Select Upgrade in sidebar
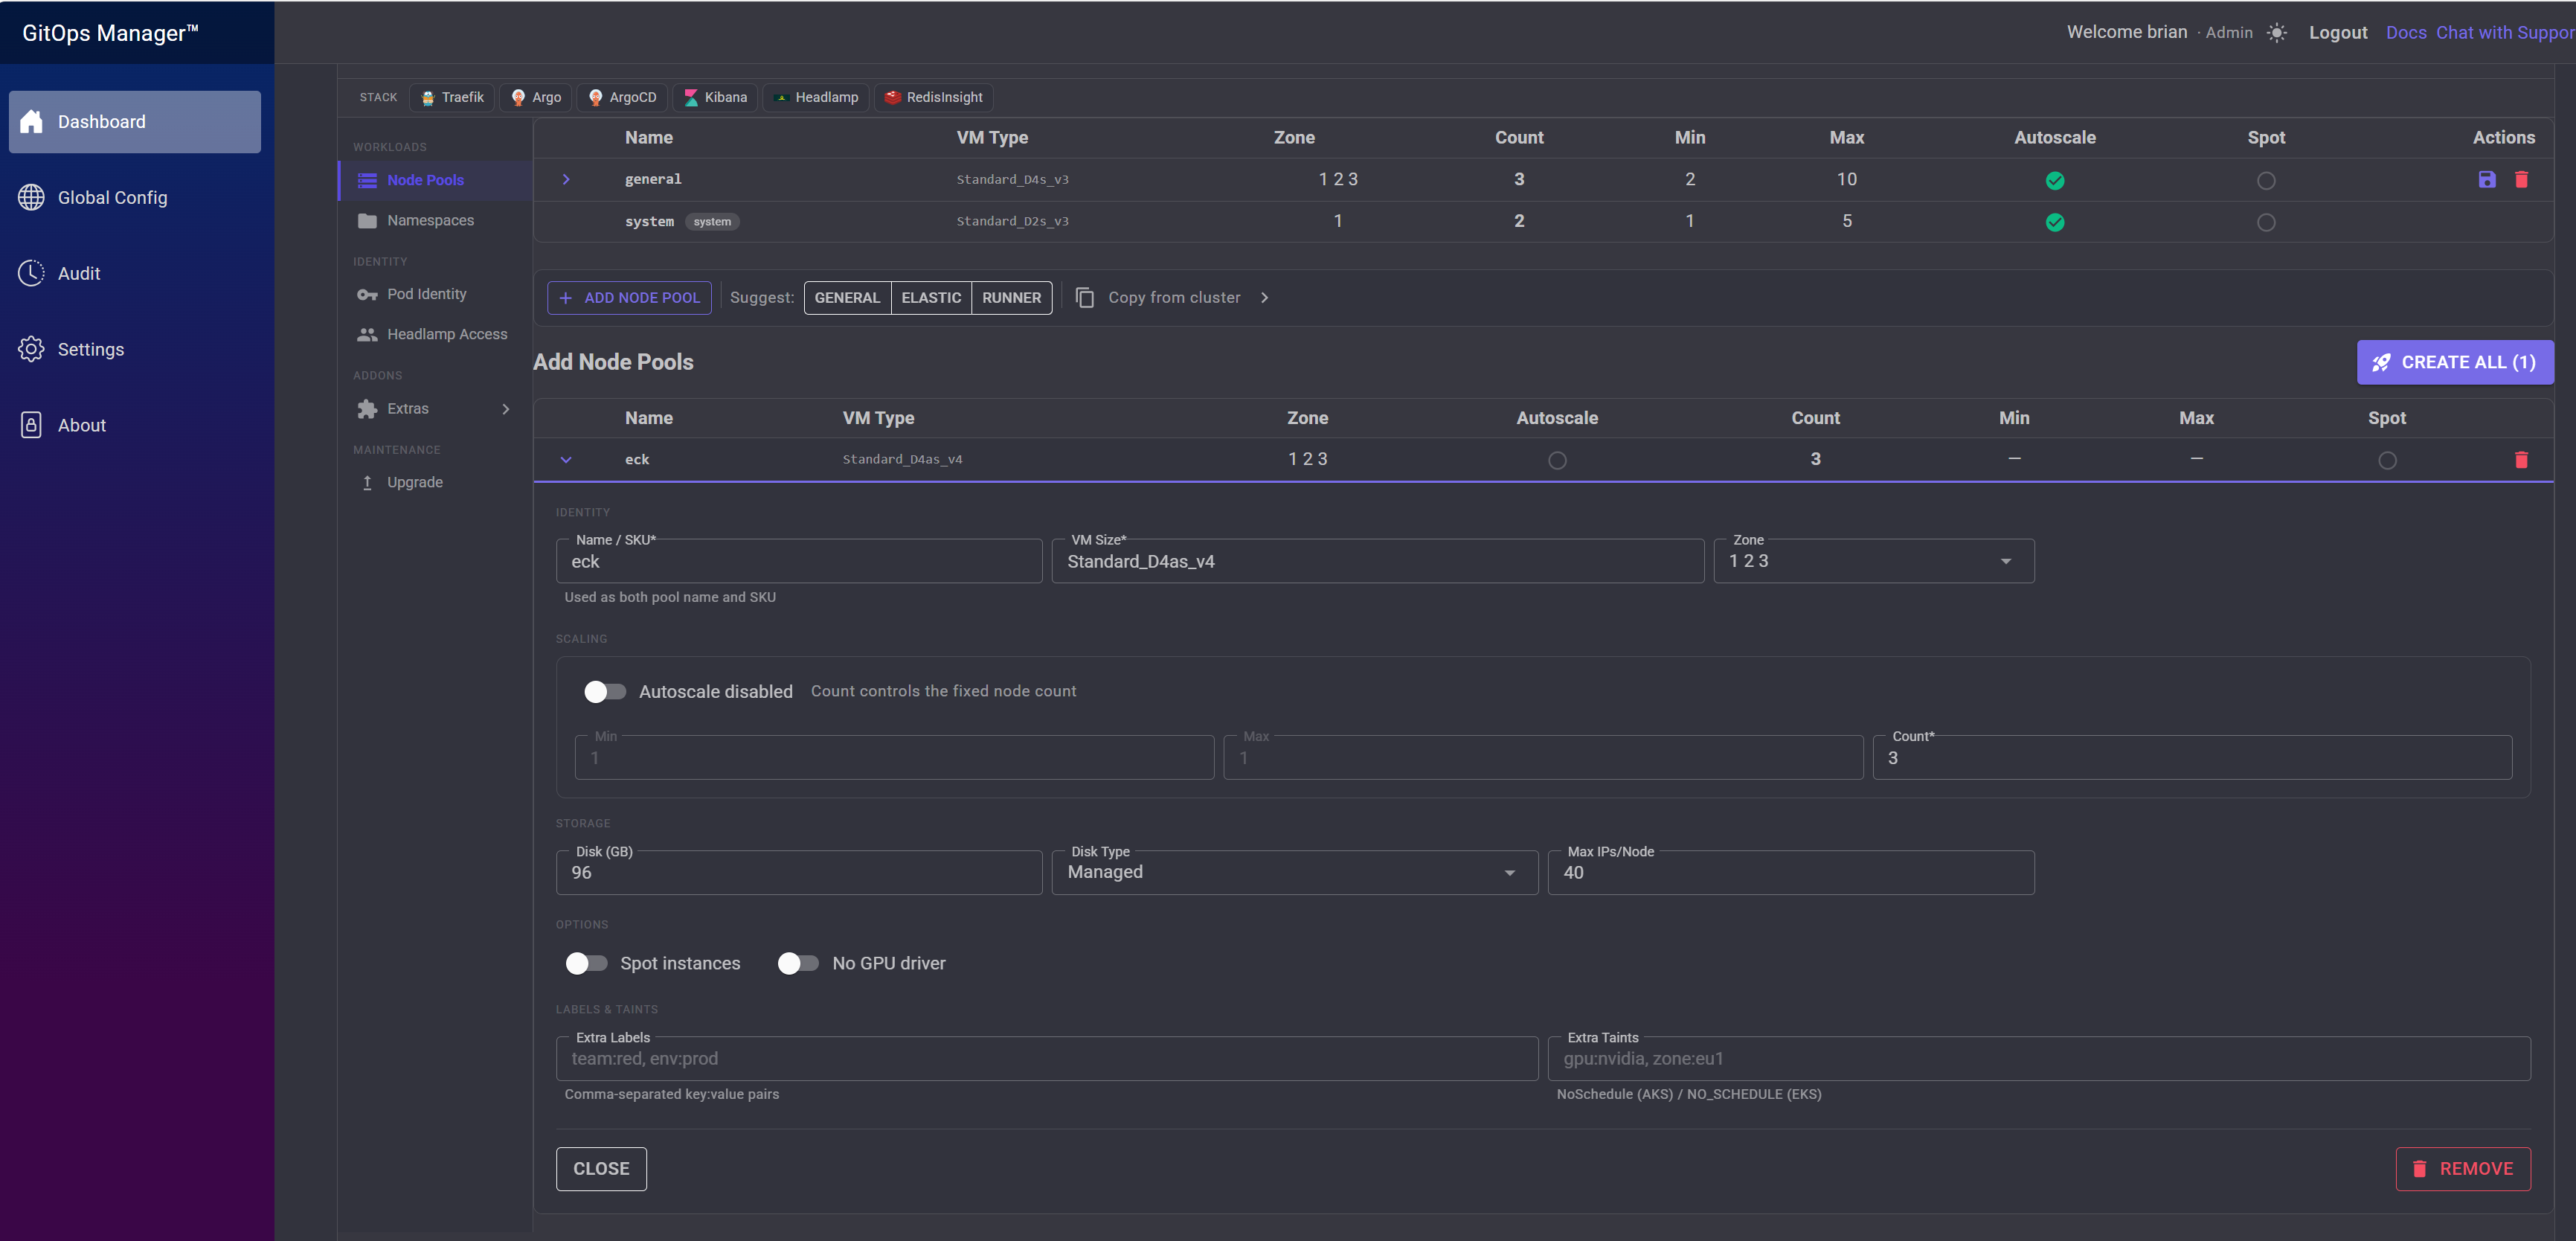 (435, 482)
